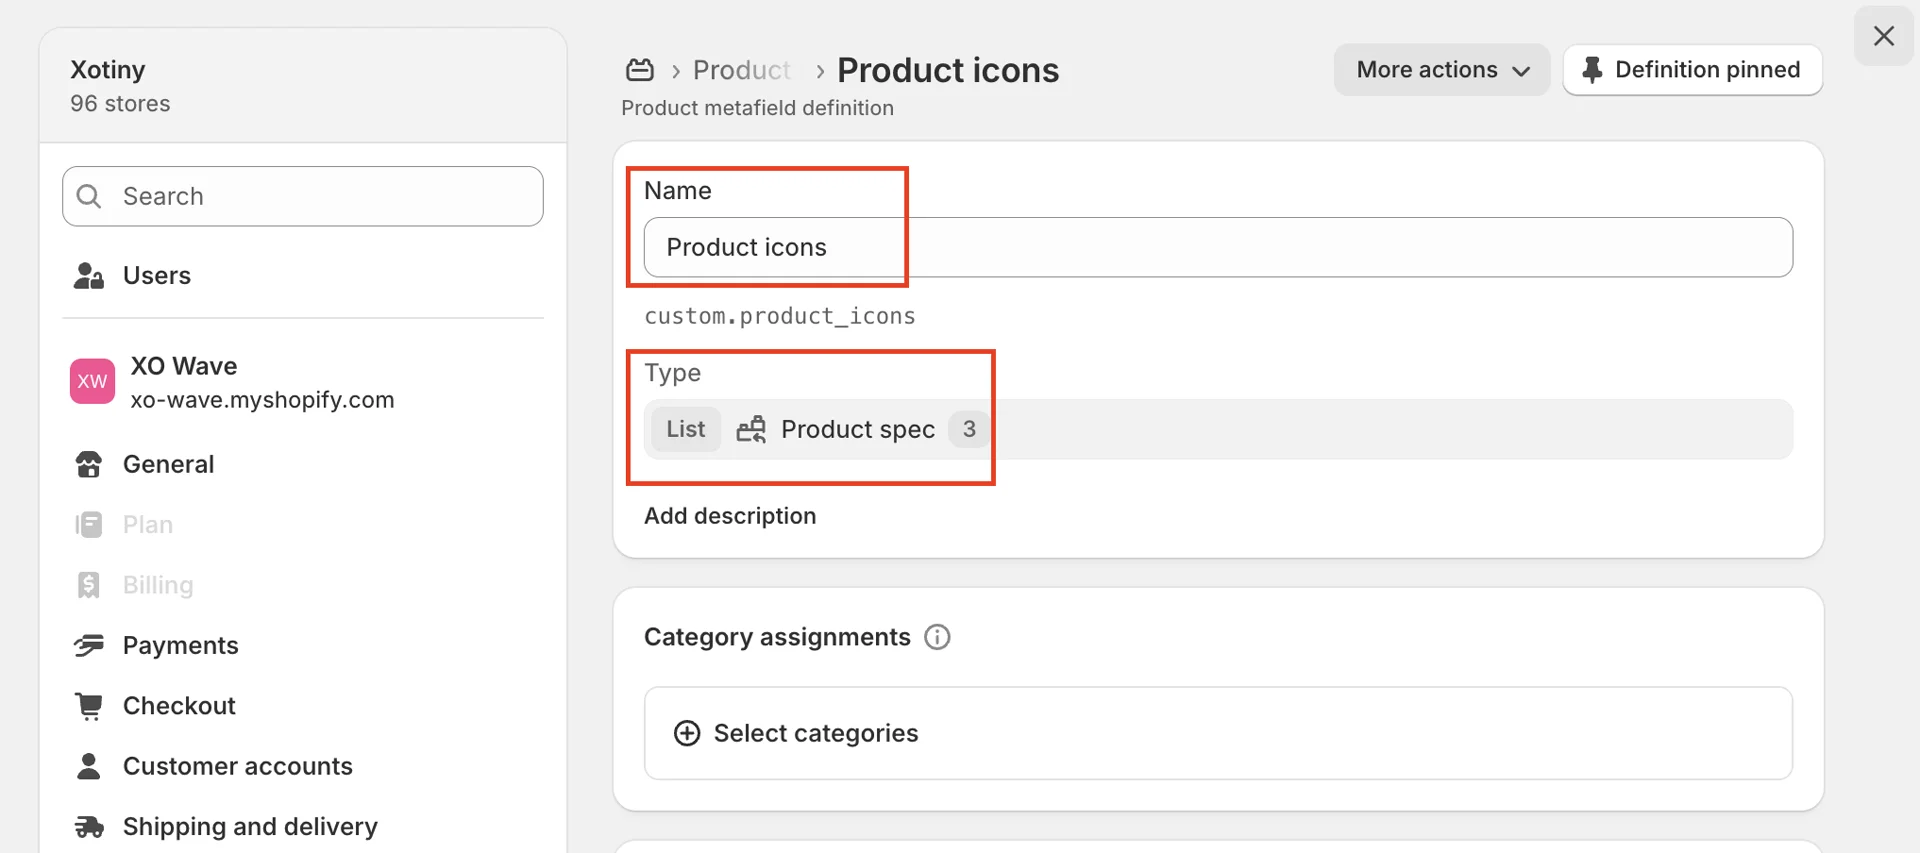Click the Customer accounts person icon
Screen dimensions: 1920x853
point(89,766)
